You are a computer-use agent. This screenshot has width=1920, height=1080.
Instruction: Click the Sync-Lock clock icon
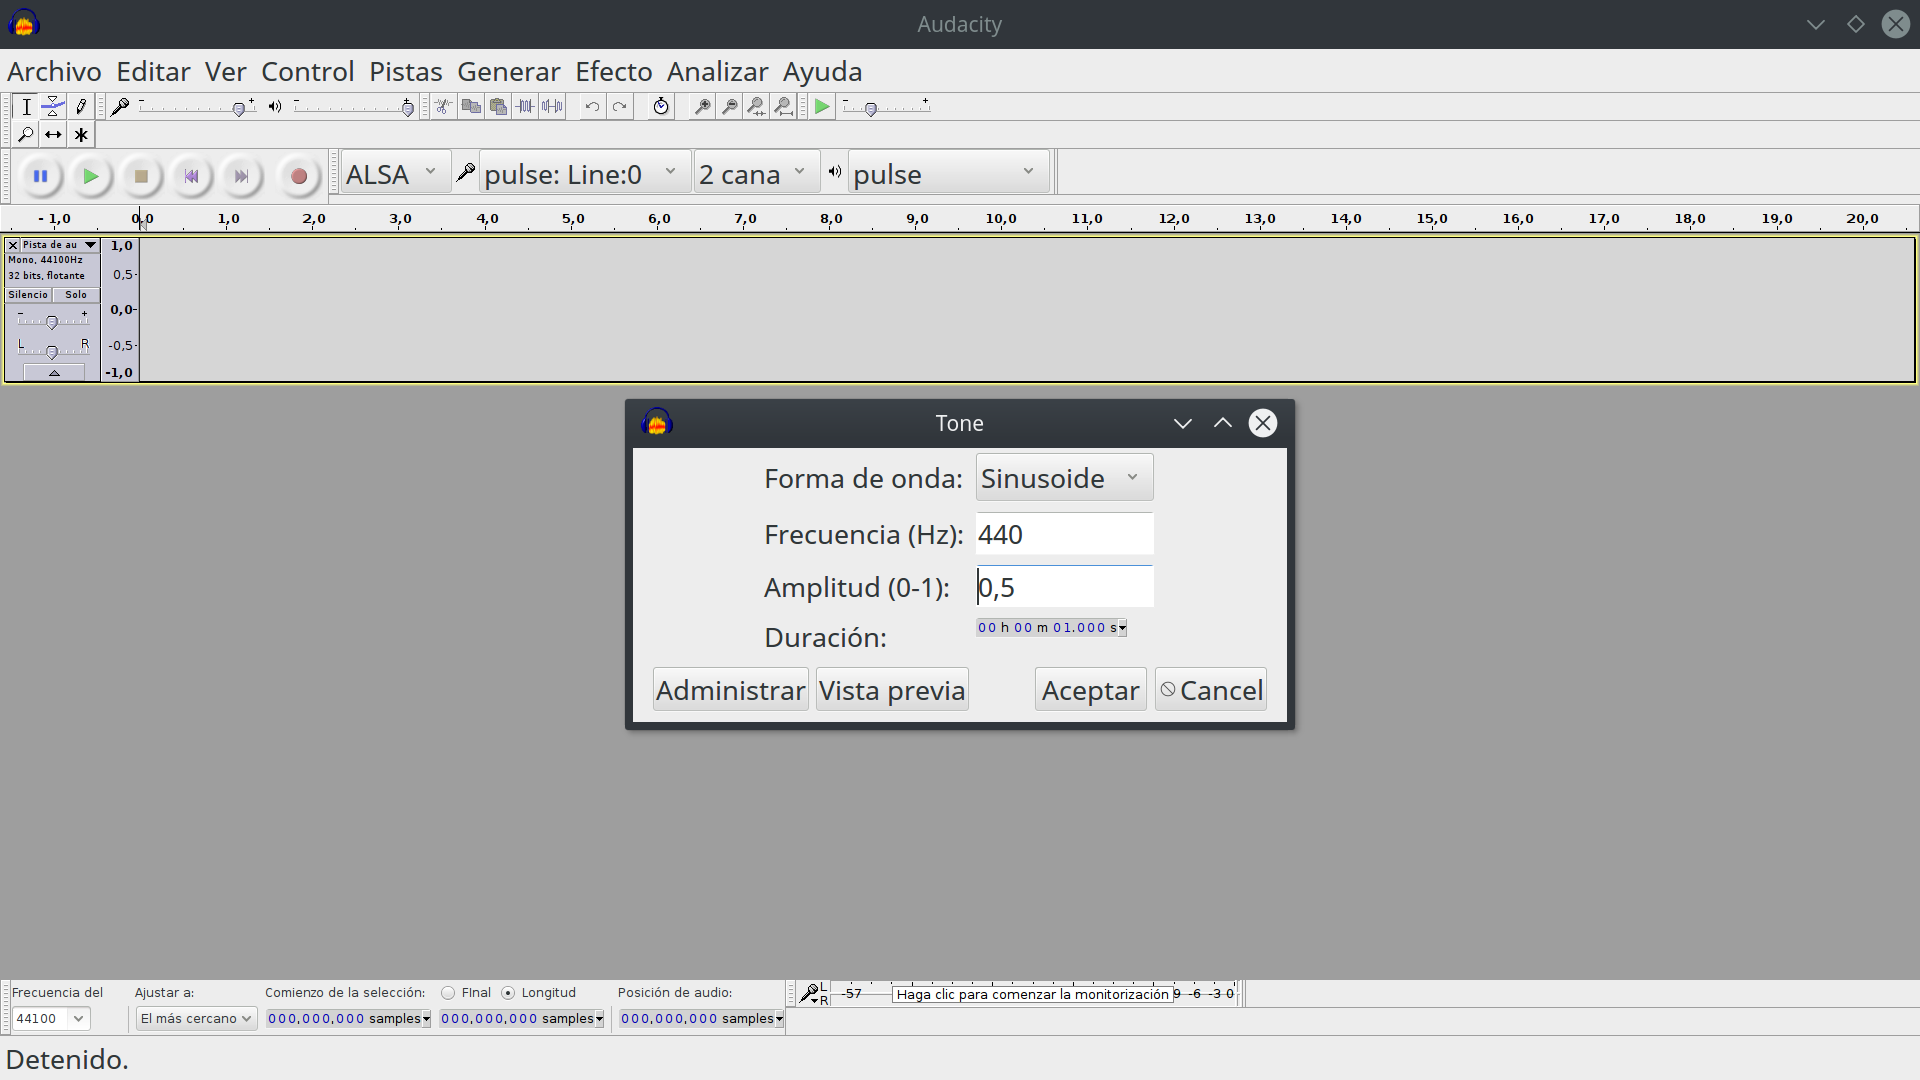pos(661,107)
